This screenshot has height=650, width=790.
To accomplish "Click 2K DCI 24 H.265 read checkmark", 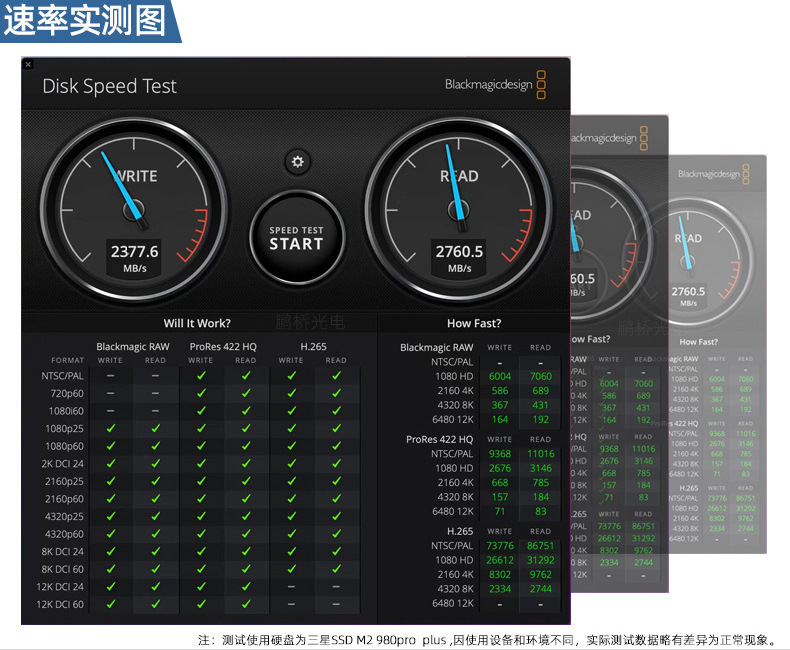I will (x=336, y=464).
